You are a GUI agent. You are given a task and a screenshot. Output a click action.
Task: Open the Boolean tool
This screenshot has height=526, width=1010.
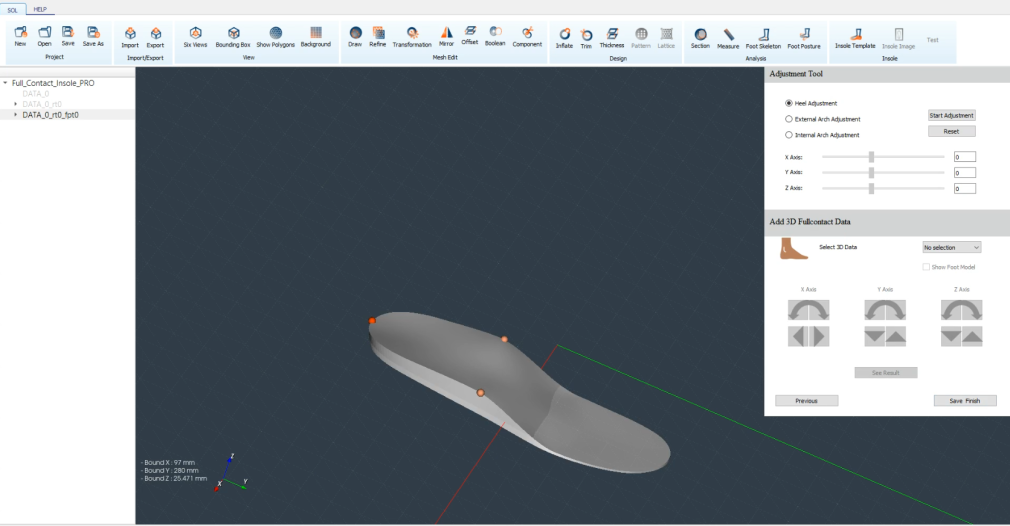coord(495,35)
